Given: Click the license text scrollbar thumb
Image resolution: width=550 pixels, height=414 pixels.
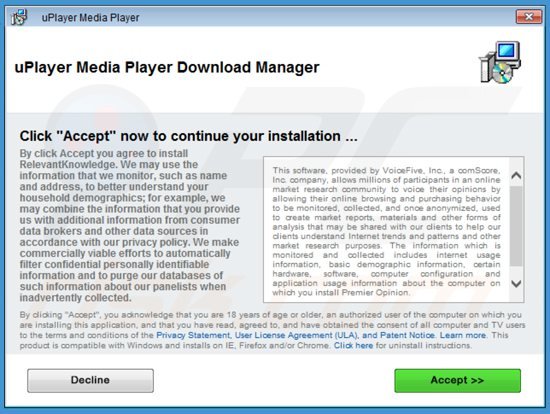Looking at the screenshot, I should (516, 226).
